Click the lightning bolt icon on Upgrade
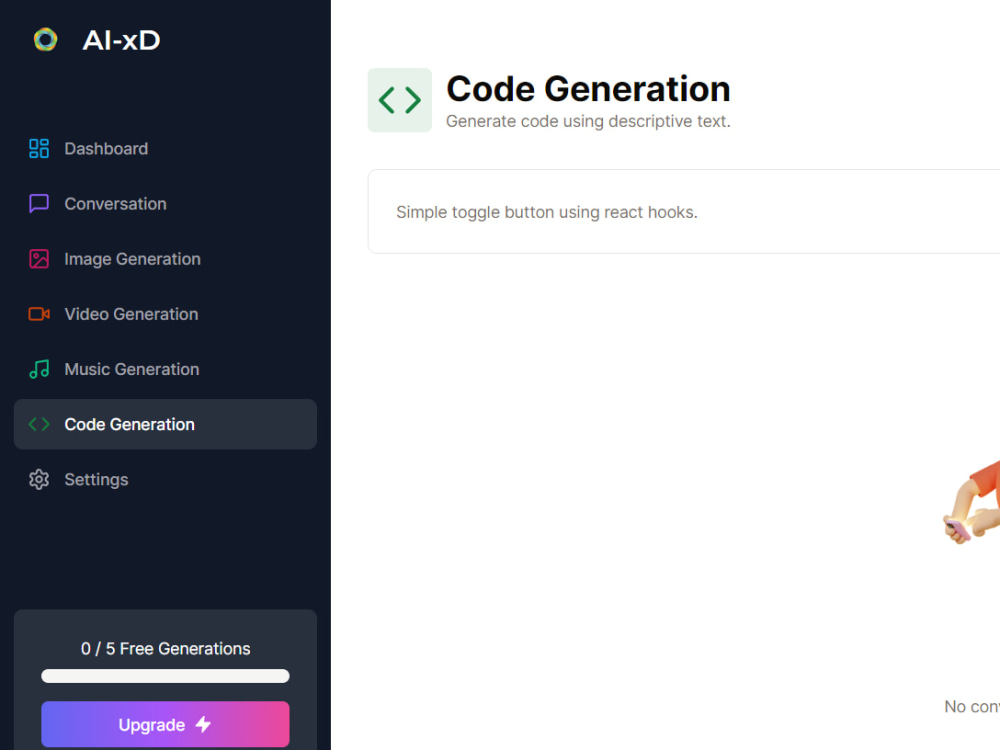The image size is (1000, 750). click(203, 724)
